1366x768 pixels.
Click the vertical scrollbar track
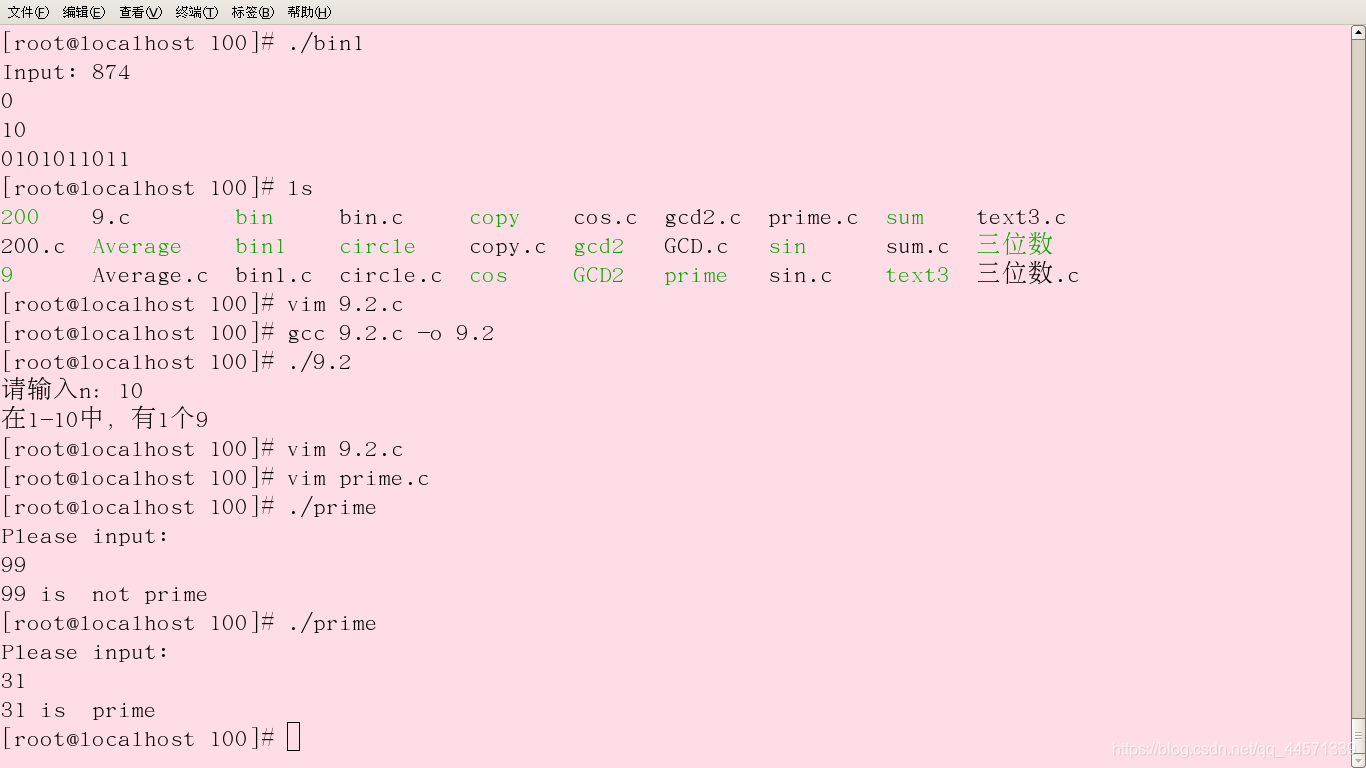[1358, 380]
